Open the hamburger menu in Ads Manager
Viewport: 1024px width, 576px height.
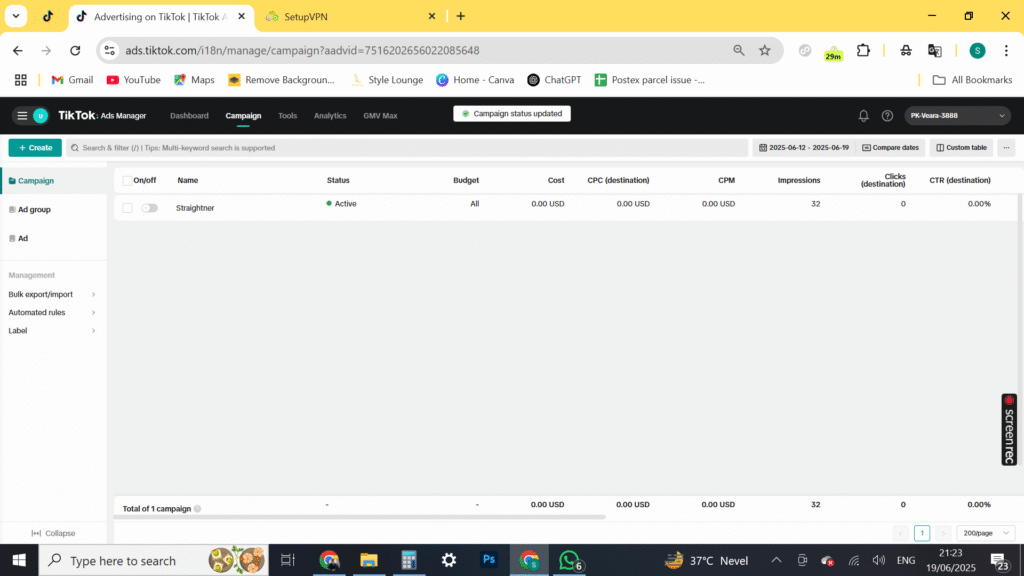pyautogui.click(x=21, y=116)
